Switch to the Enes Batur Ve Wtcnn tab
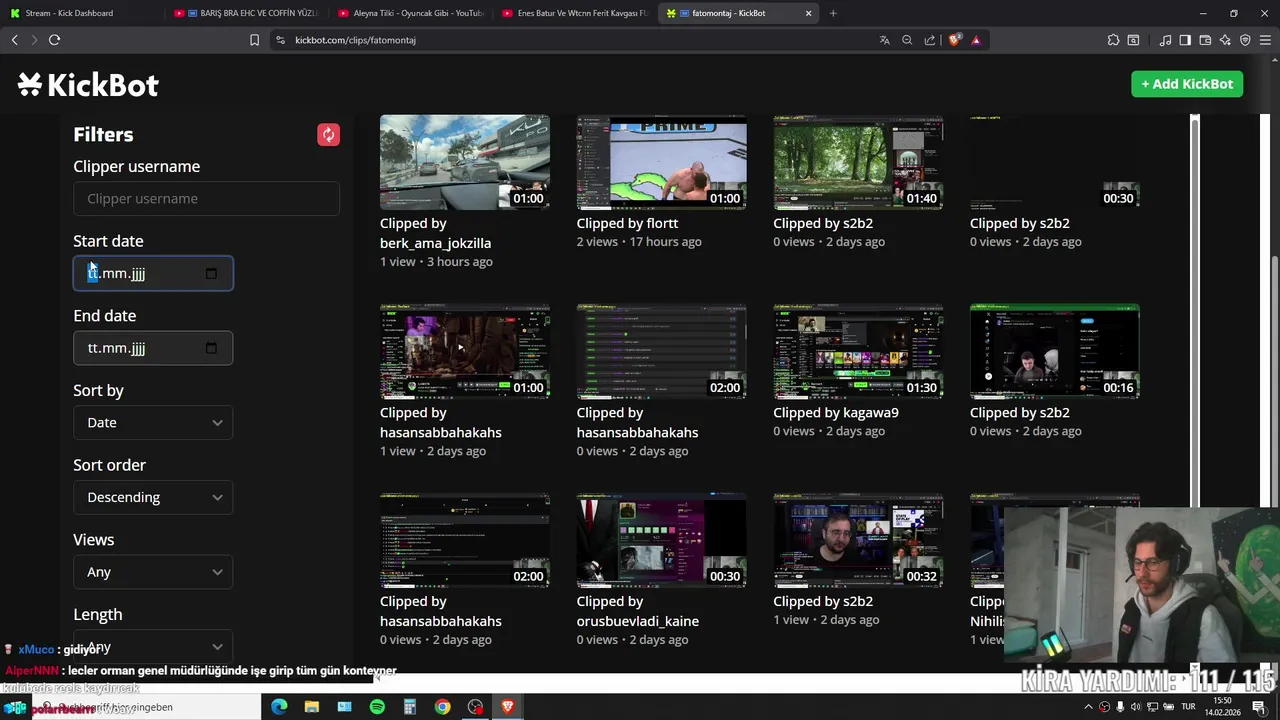The height and width of the screenshot is (720, 1280). coord(575,13)
